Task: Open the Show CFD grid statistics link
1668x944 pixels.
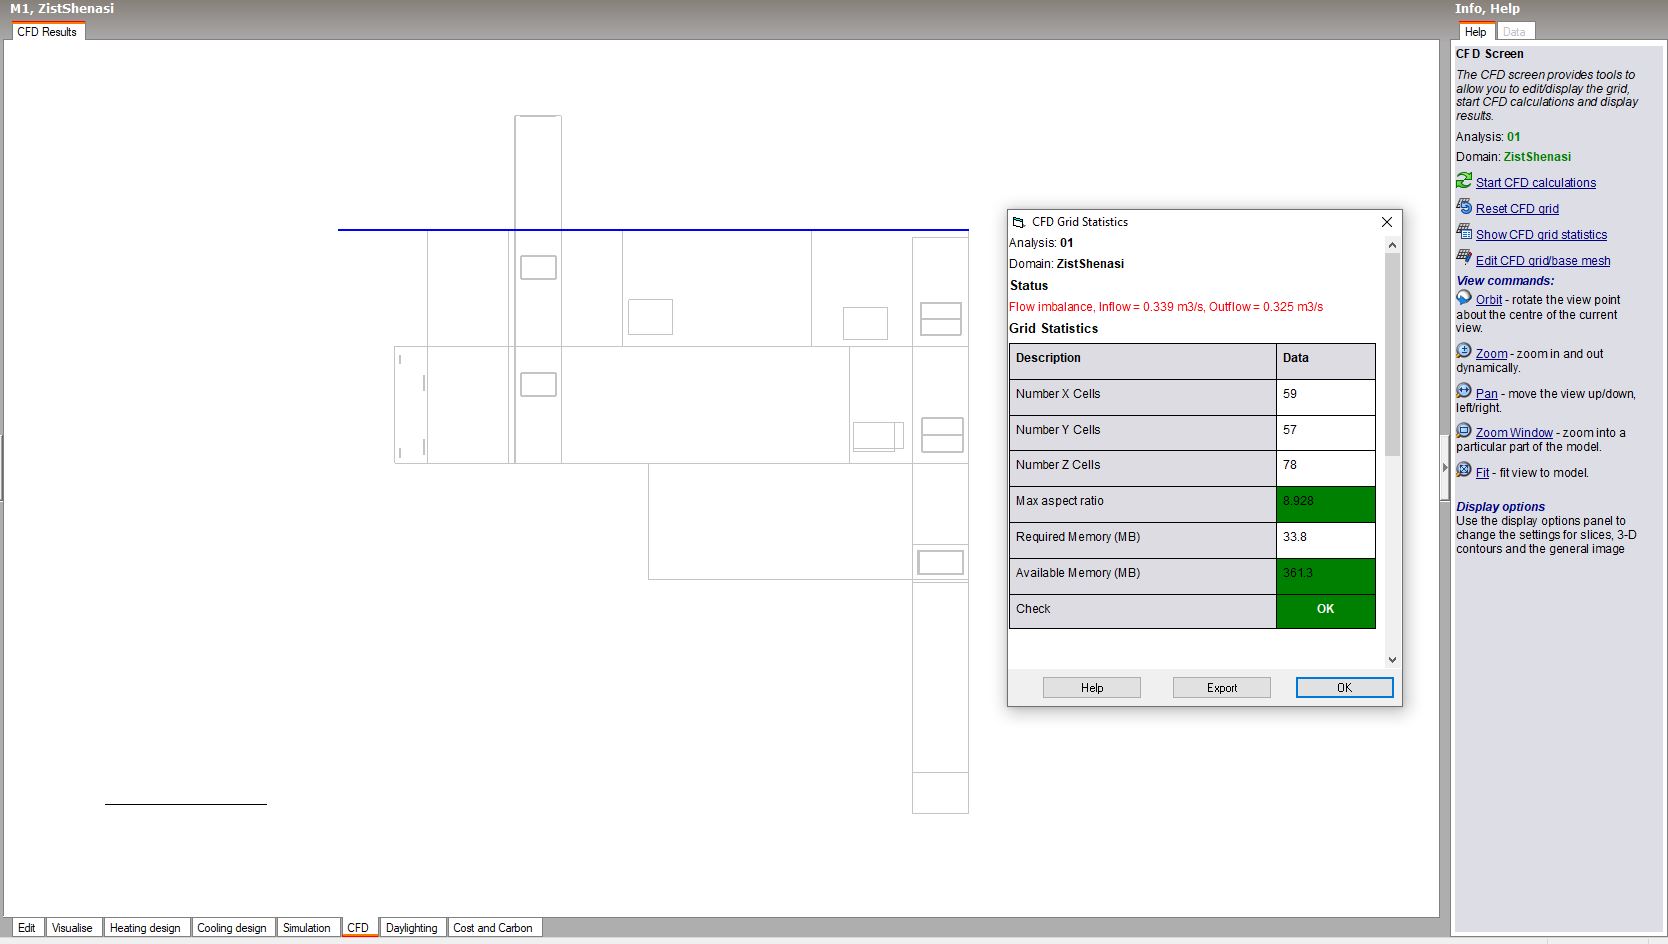Action: click(x=1541, y=235)
